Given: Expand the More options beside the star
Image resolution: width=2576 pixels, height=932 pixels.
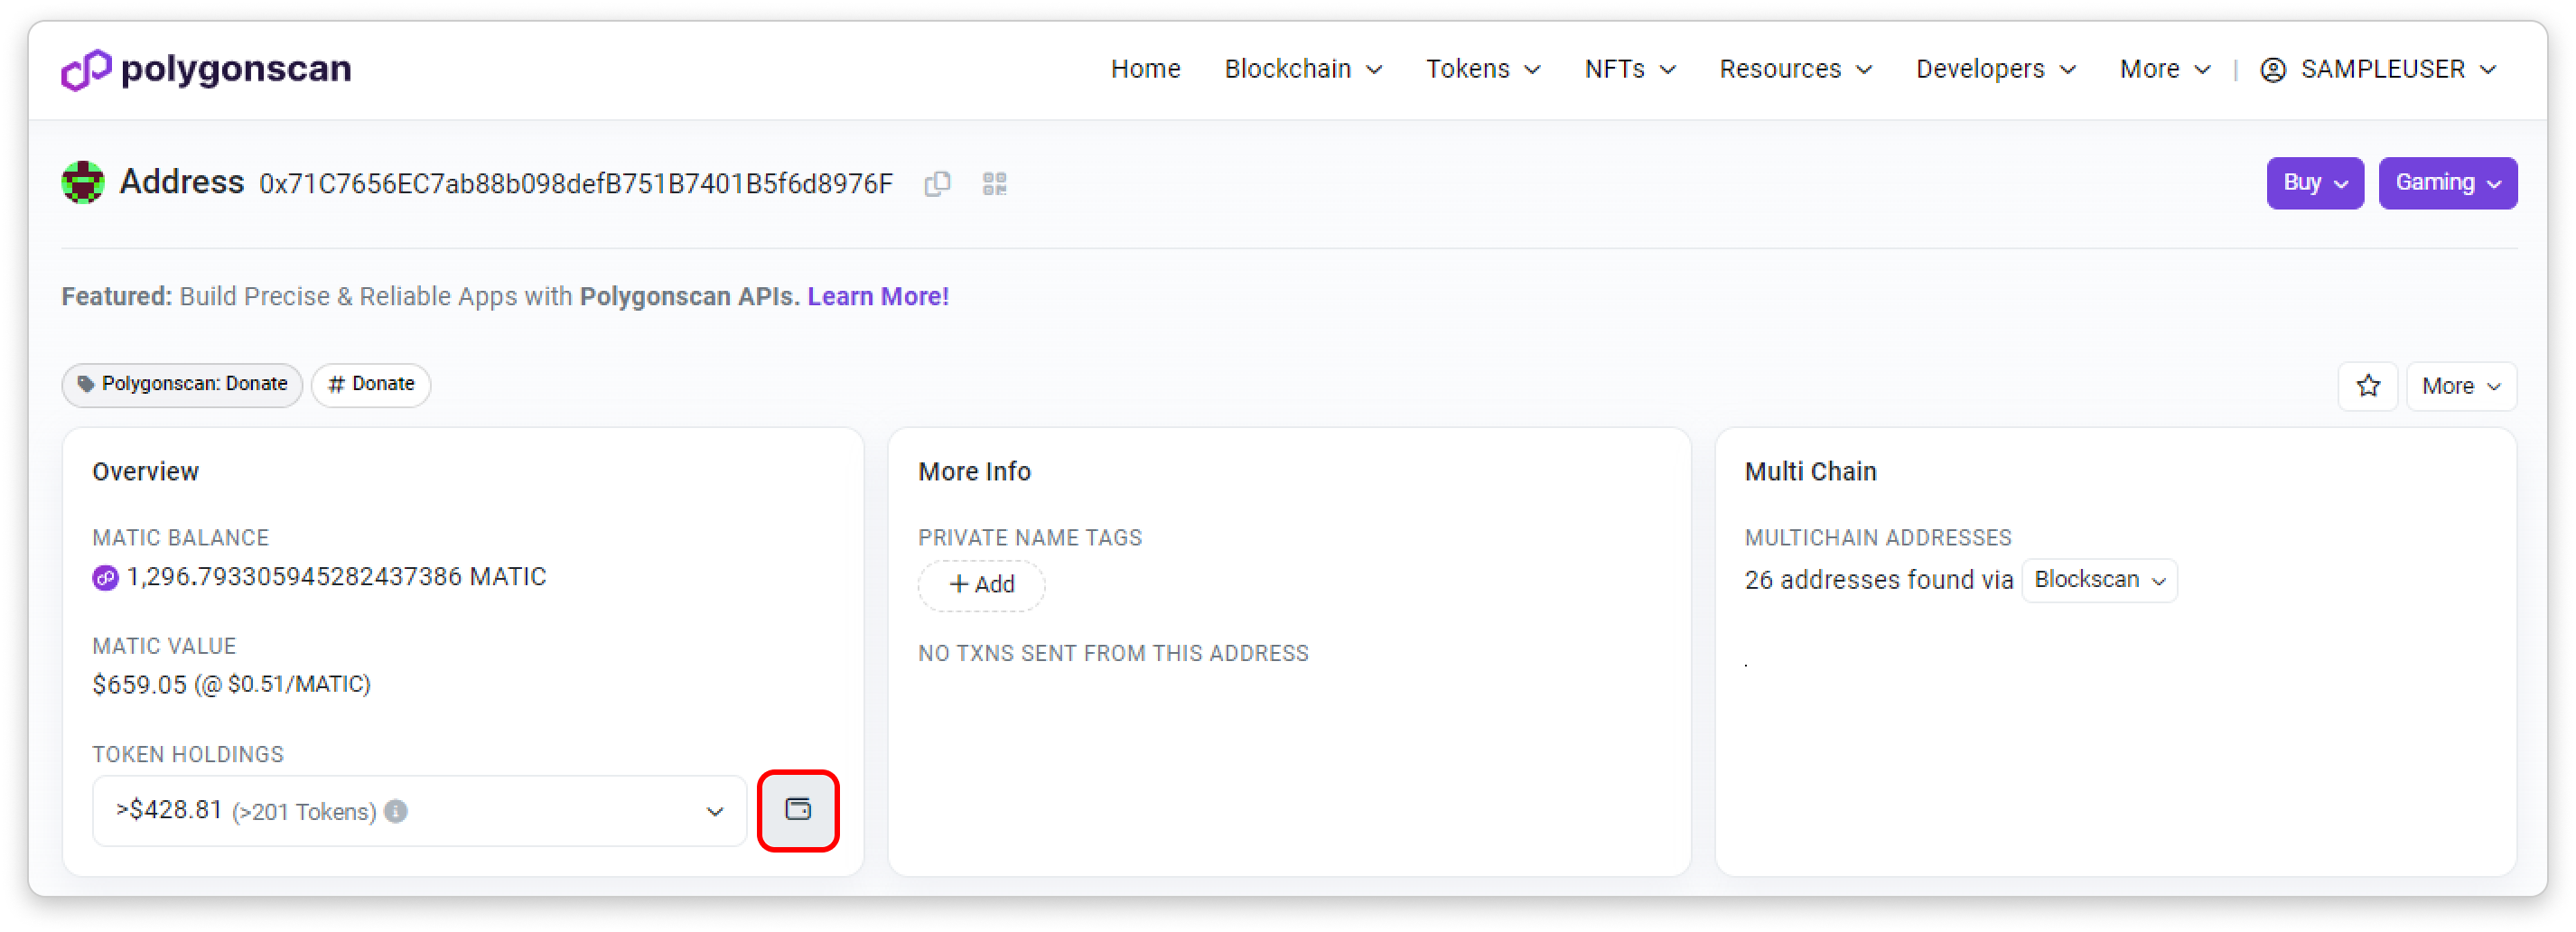Looking at the screenshot, I should (x=2460, y=386).
